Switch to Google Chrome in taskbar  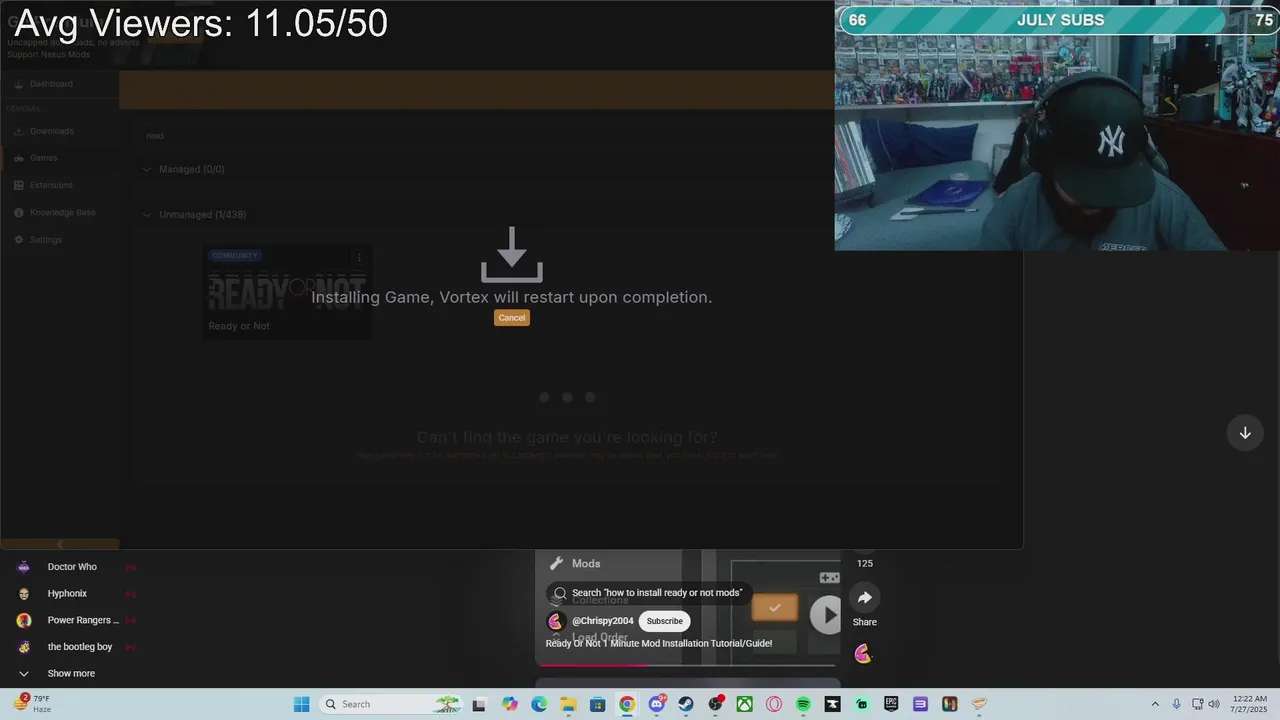[627, 705]
